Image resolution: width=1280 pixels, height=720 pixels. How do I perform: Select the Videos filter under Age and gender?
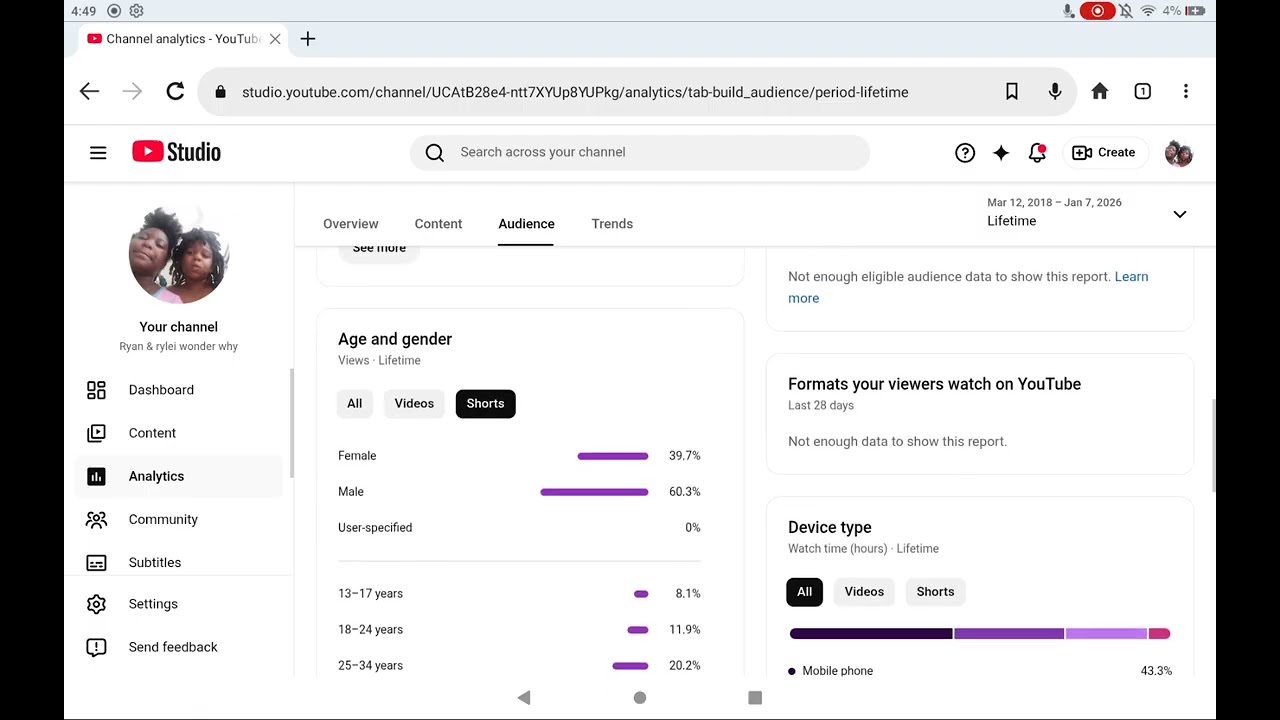coord(414,403)
